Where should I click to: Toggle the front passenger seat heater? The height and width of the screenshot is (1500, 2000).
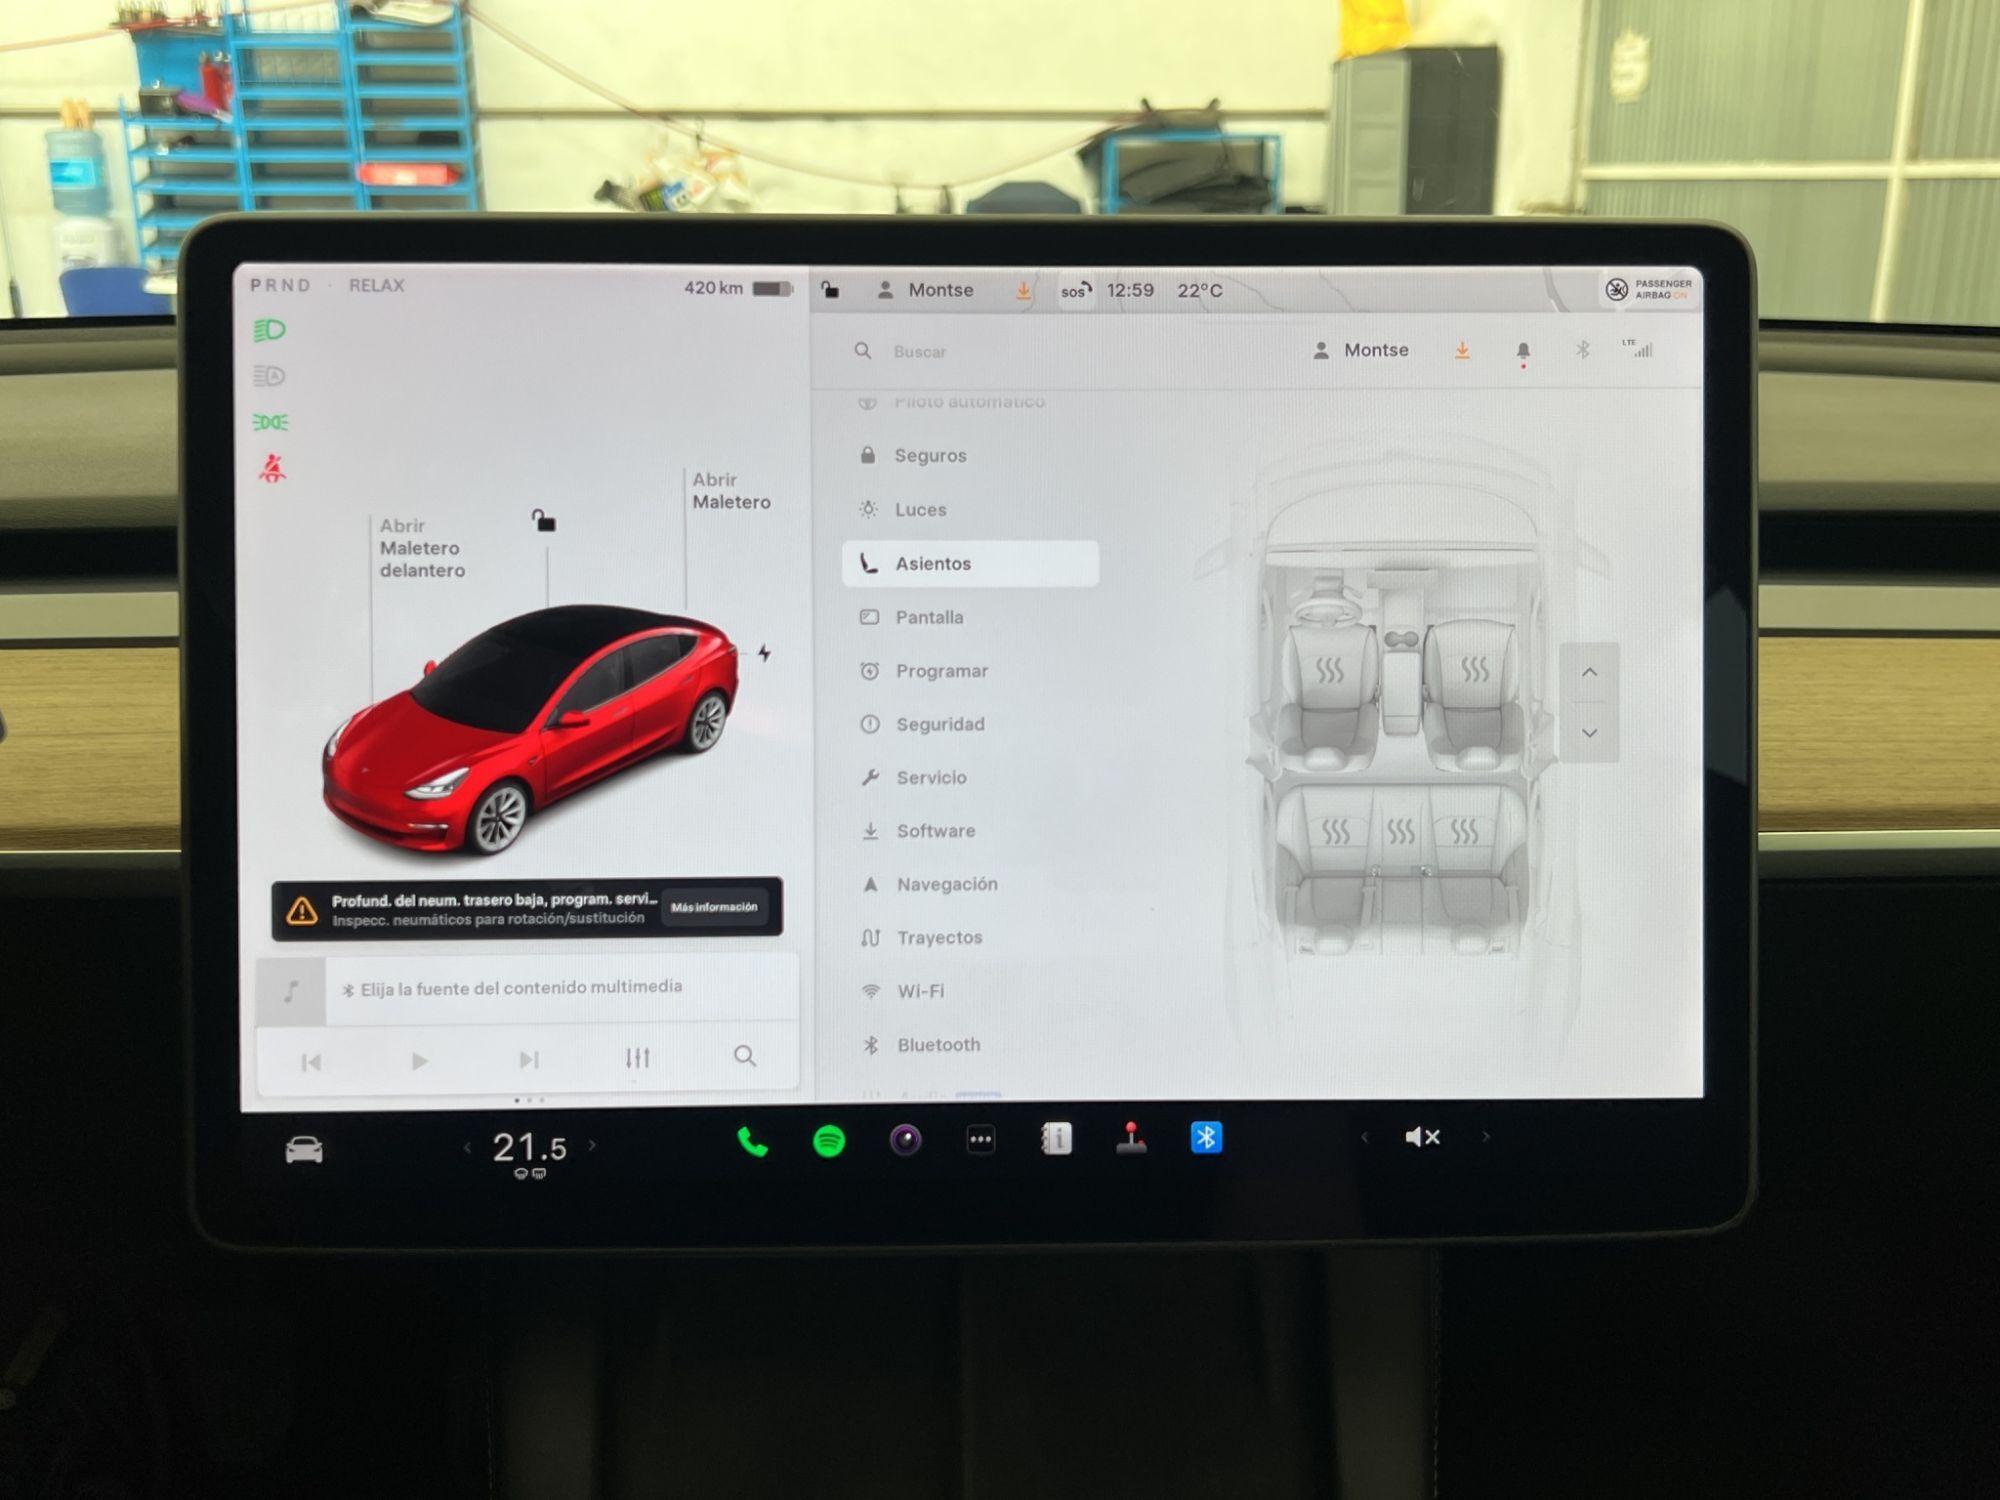[x=1474, y=668]
